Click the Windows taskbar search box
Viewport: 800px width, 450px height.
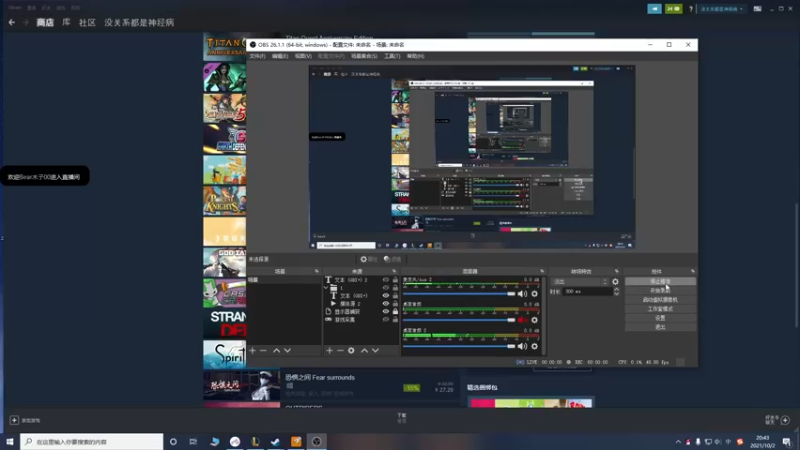click(92, 441)
